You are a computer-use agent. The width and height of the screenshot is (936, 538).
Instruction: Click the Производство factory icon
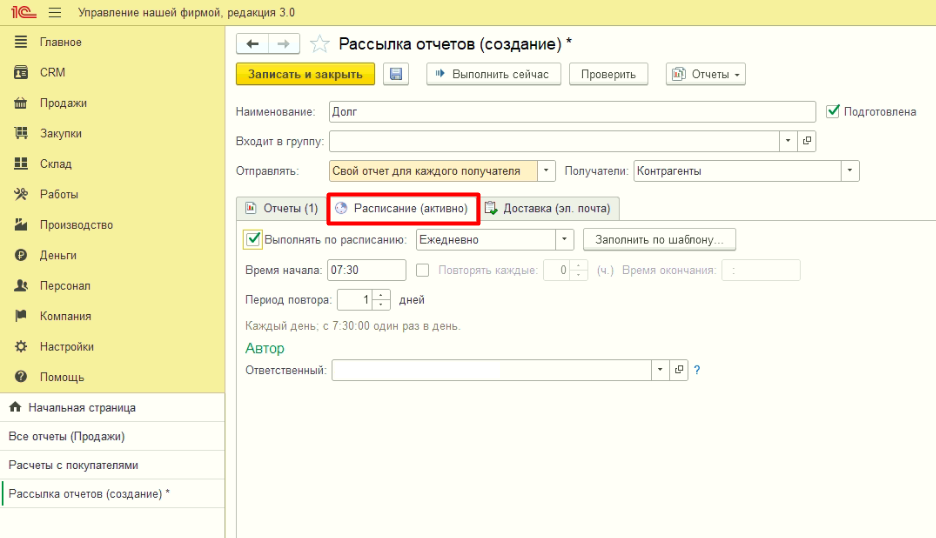21,225
